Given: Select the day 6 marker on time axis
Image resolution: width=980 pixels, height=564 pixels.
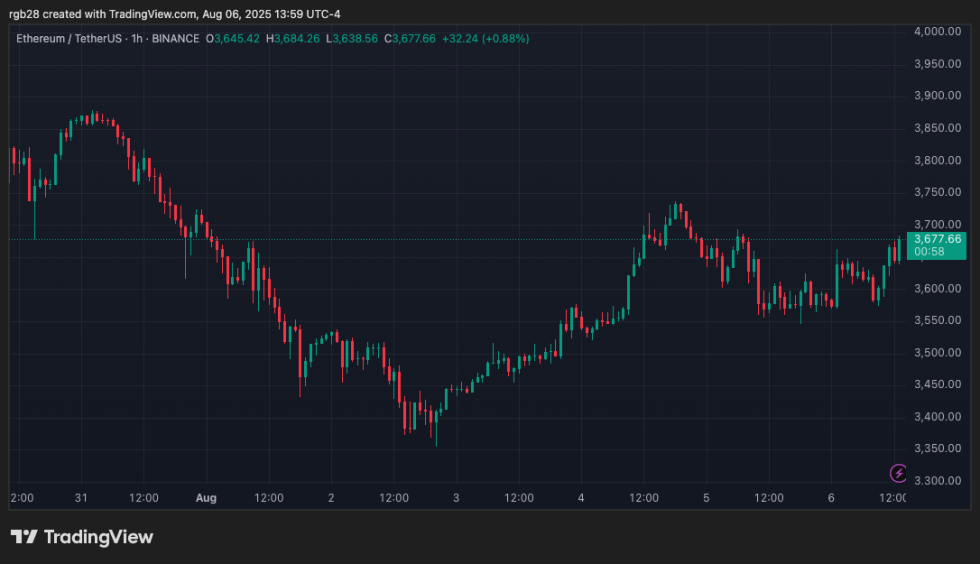Looking at the screenshot, I should tap(831, 497).
